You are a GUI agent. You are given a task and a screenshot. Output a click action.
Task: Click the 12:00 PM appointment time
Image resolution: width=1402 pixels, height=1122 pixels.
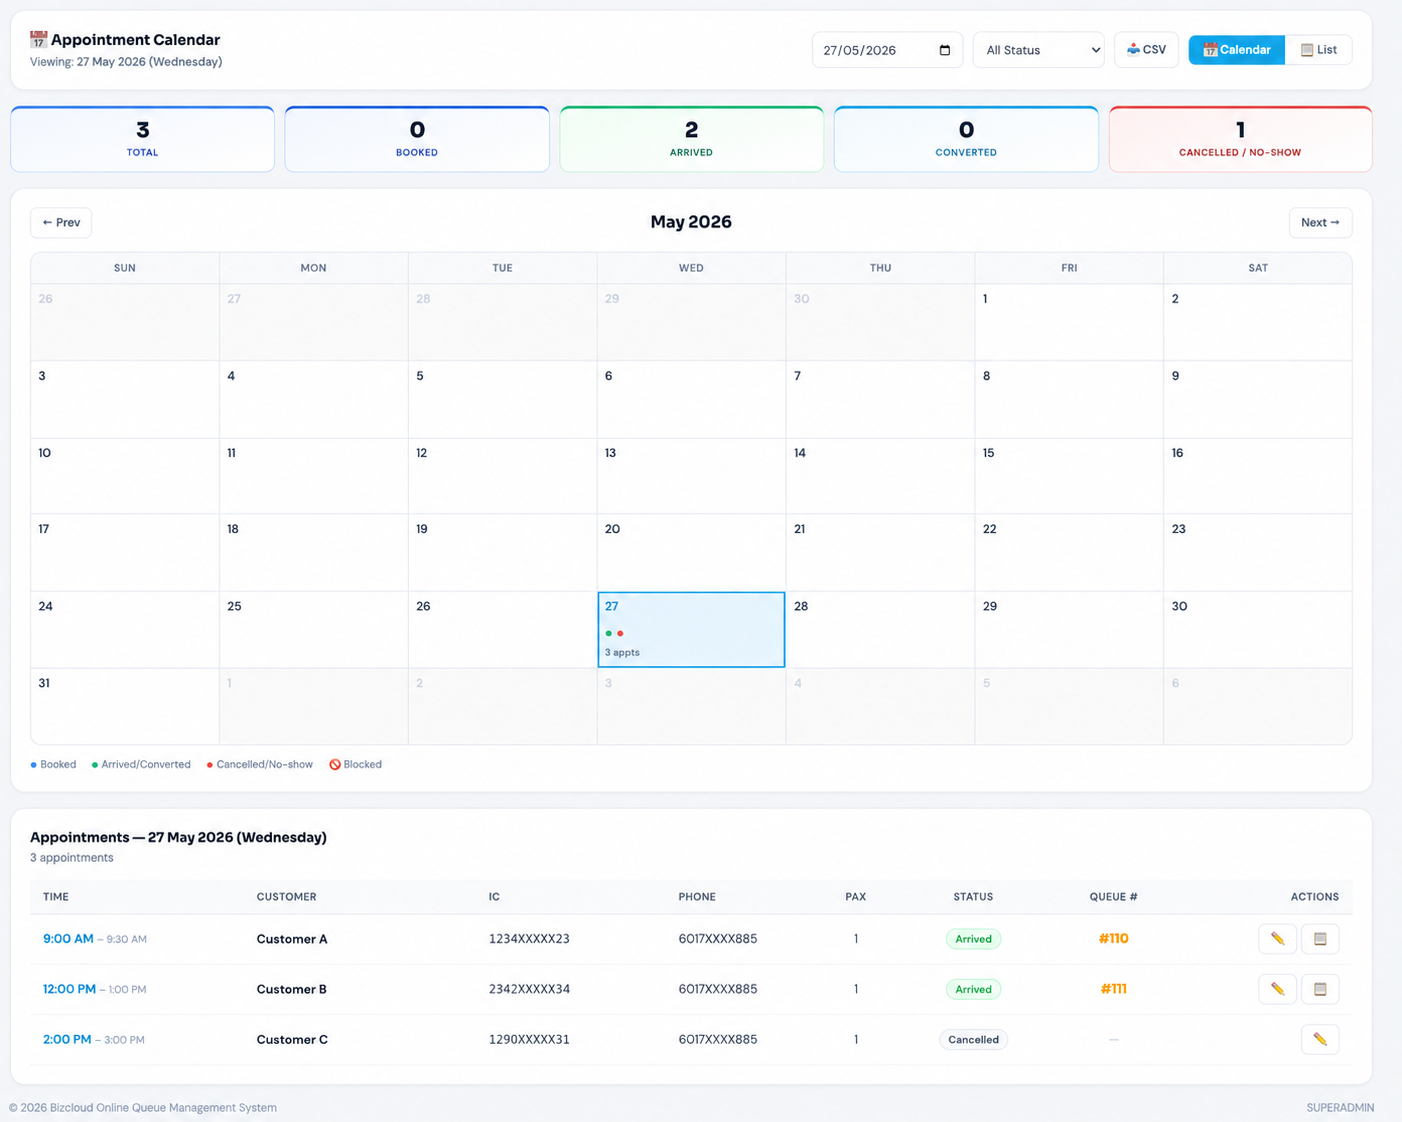click(69, 989)
